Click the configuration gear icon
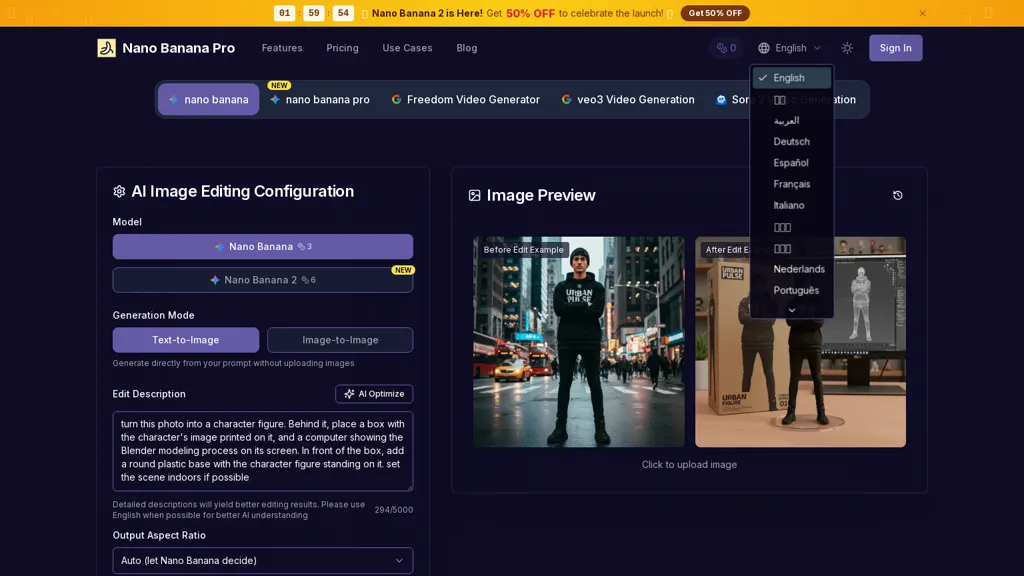1024x576 pixels. tap(119, 191)
